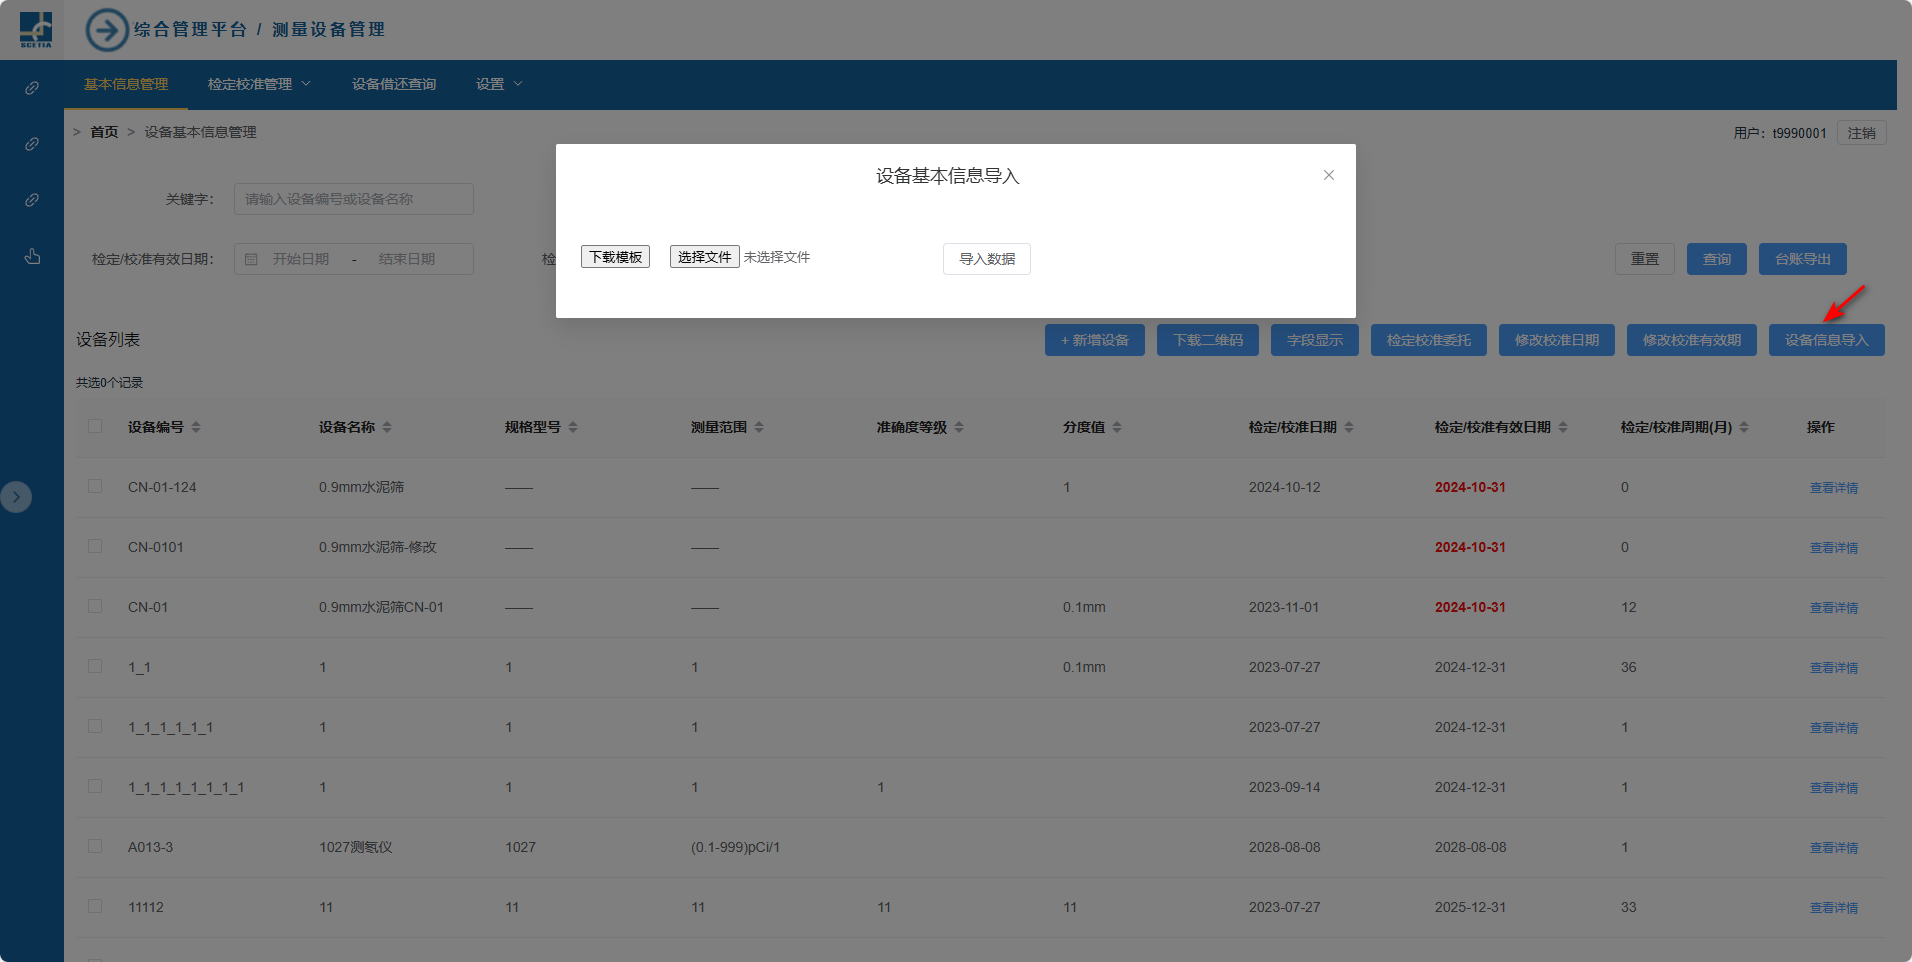
Task: Check the row checkbox for CN-01-124
Action: click(95, 486)
